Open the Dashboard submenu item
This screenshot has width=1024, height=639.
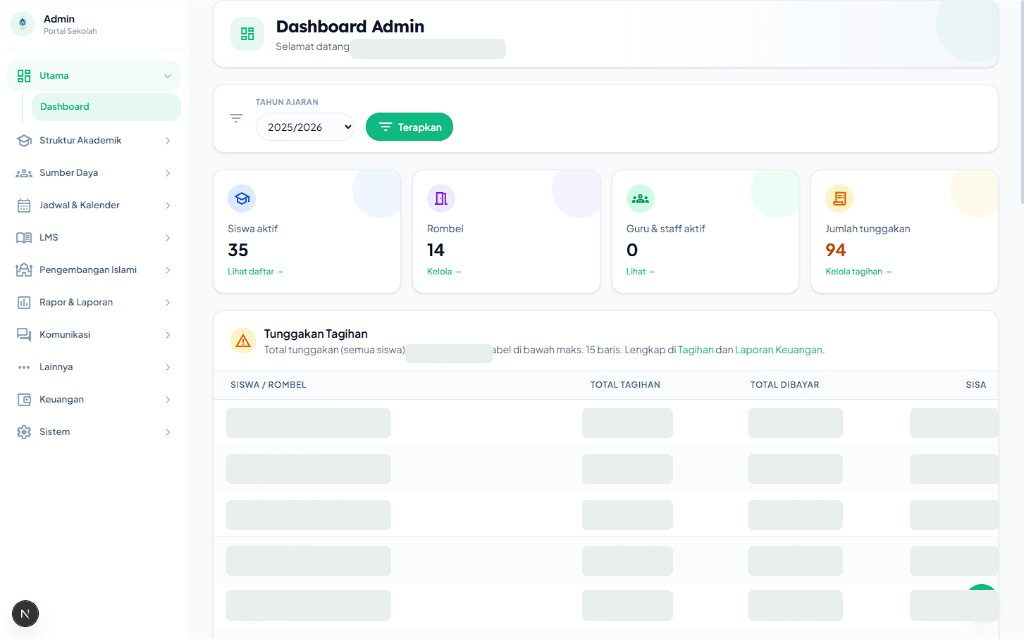[x=106, y=106]
